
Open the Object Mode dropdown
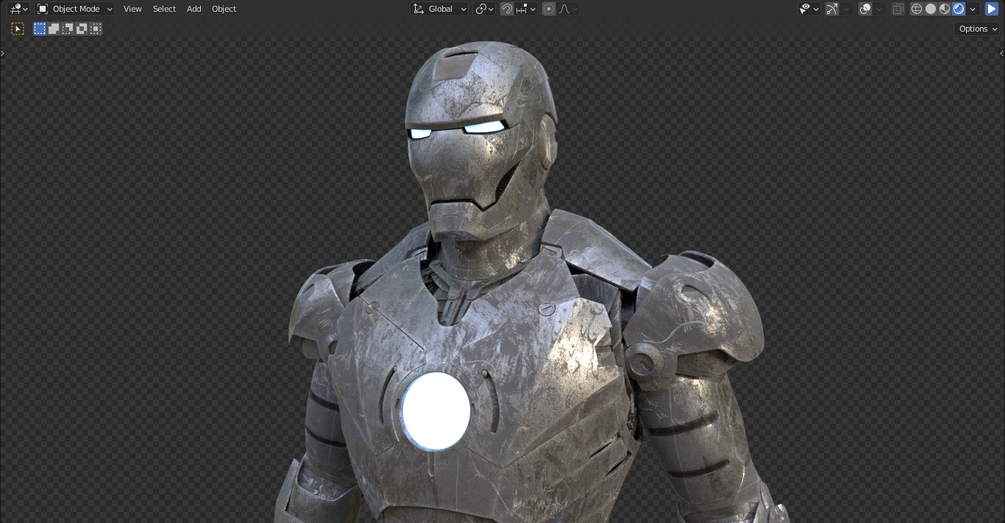point(75,9)
